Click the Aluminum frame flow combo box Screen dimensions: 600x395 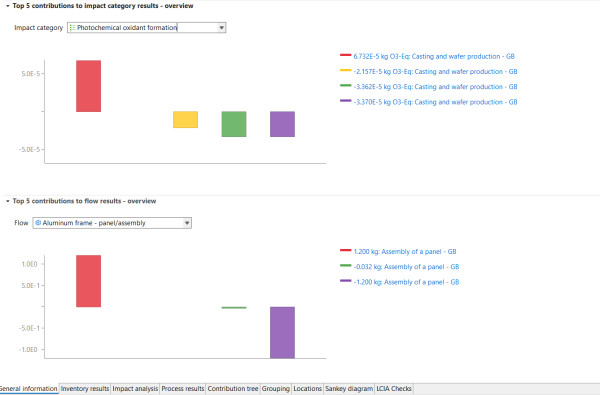pos(112,223)
